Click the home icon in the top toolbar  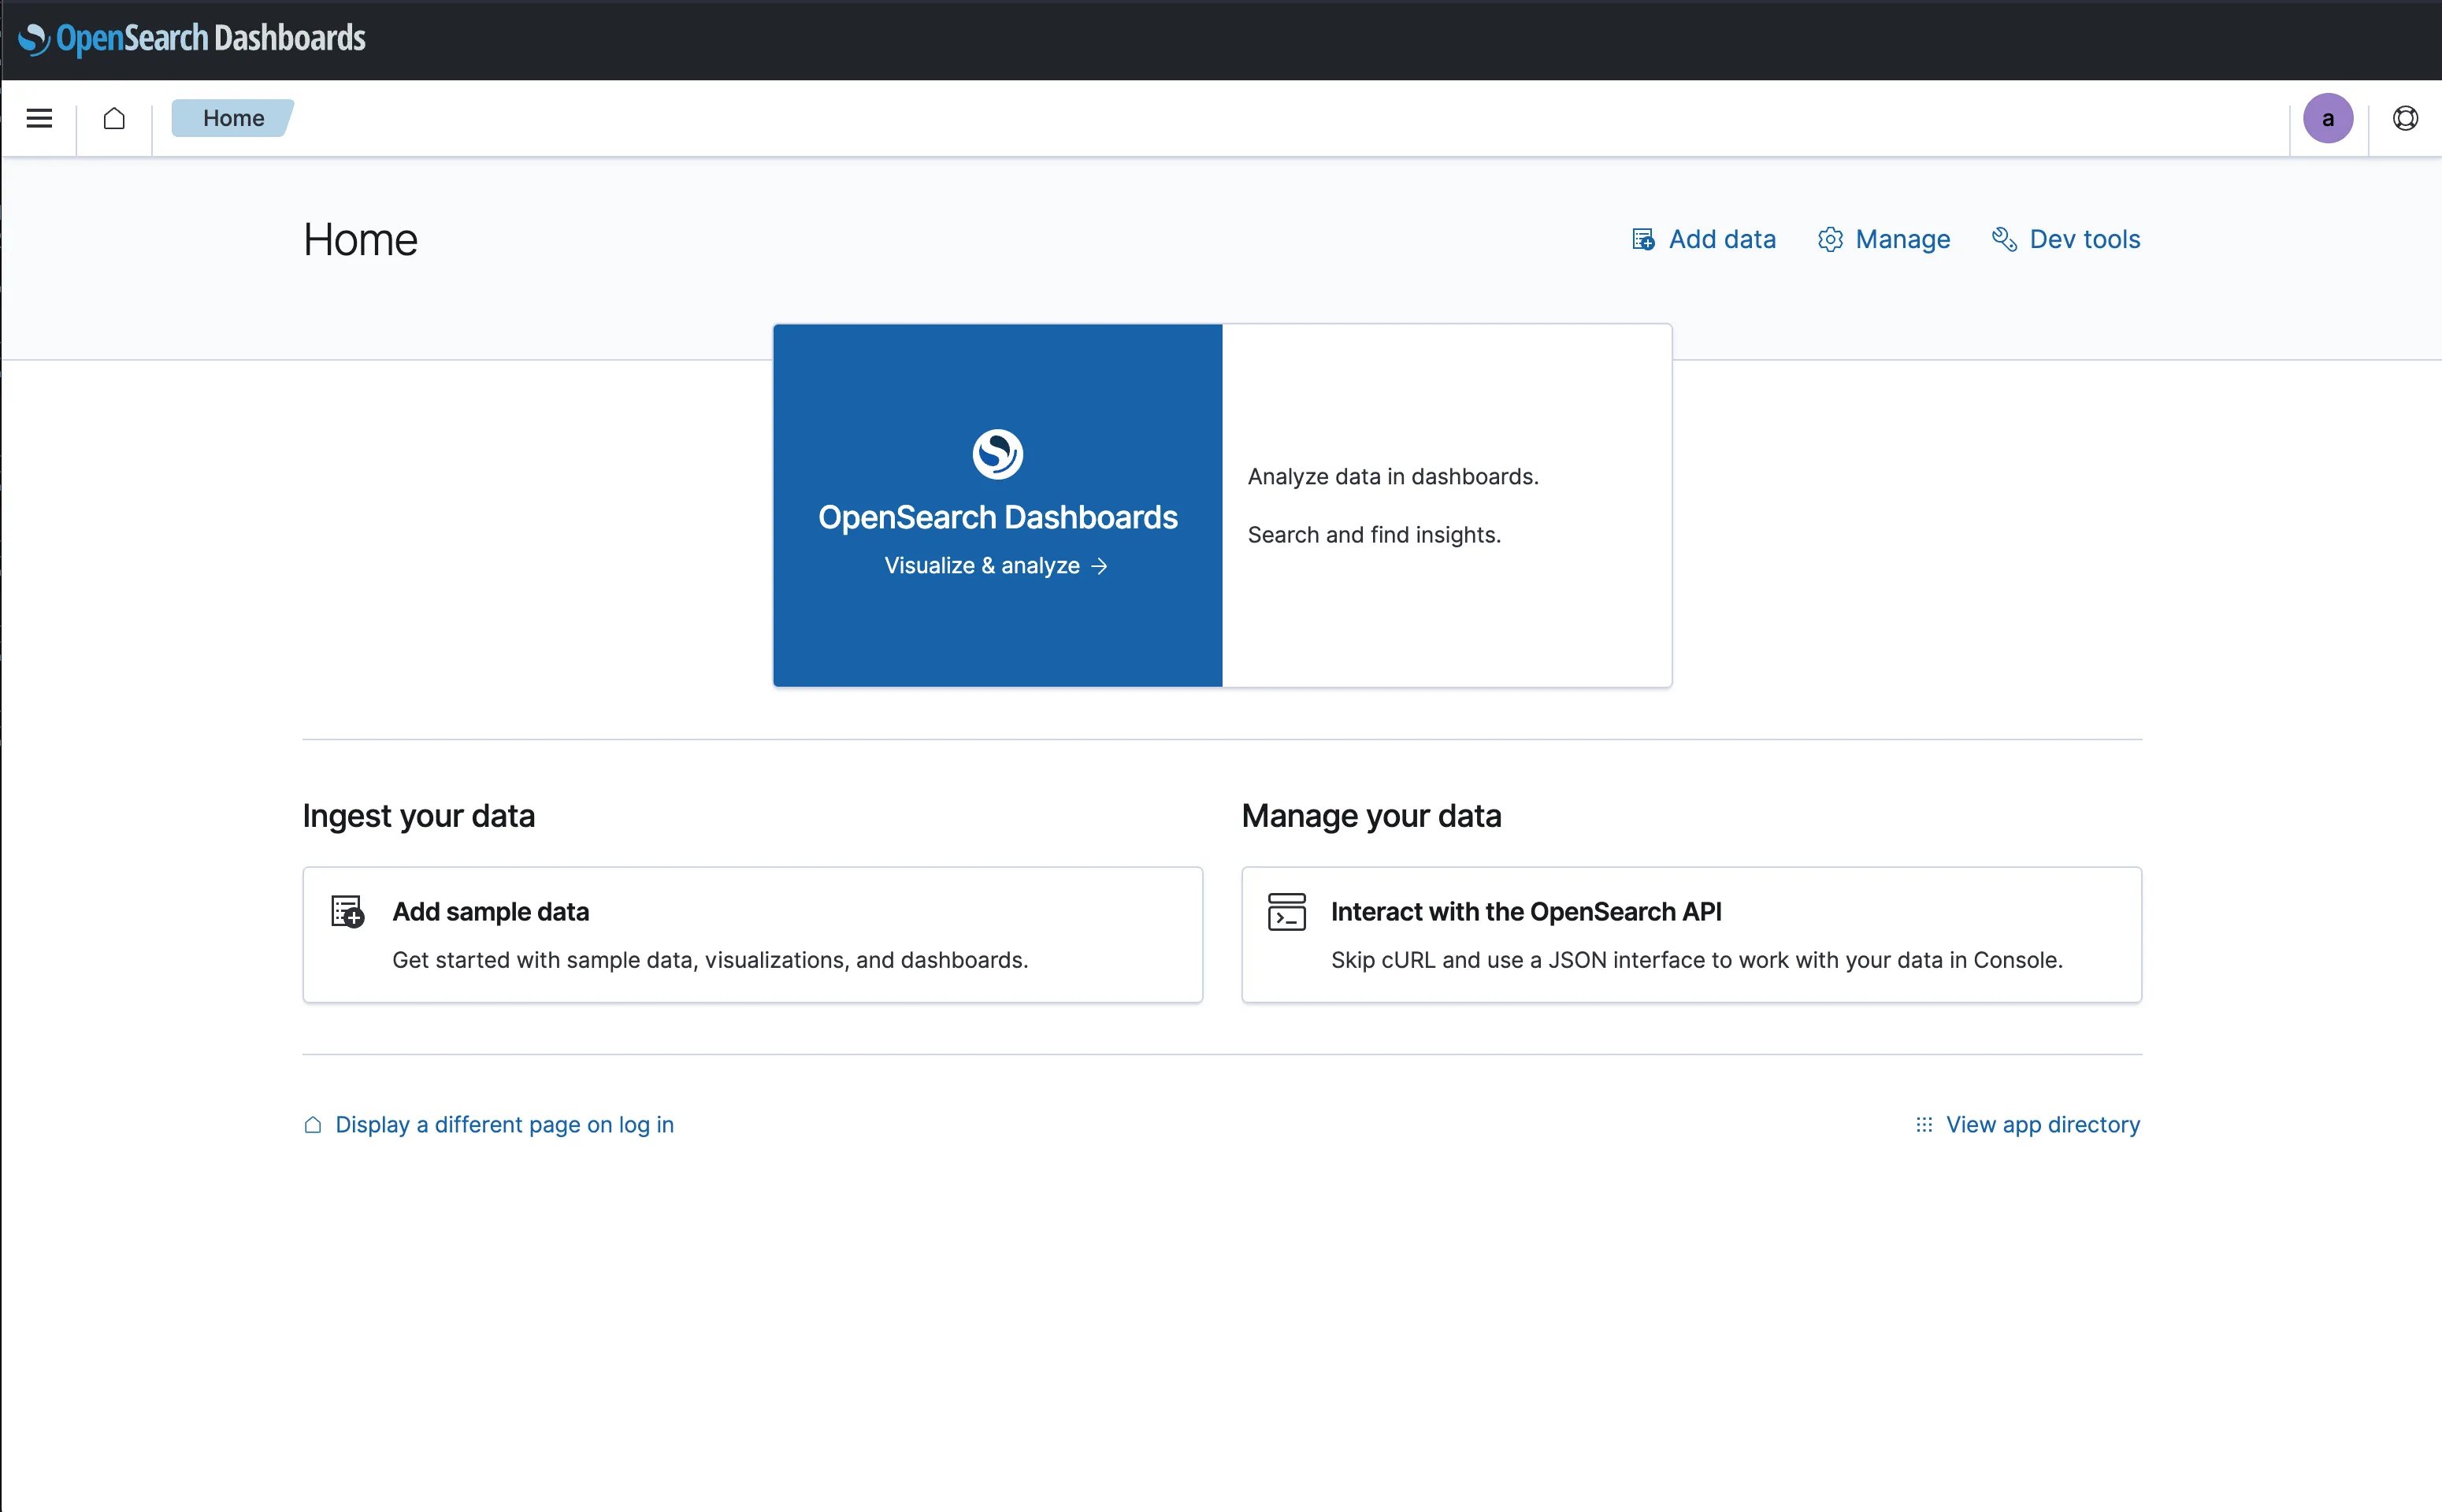point(113,118)
